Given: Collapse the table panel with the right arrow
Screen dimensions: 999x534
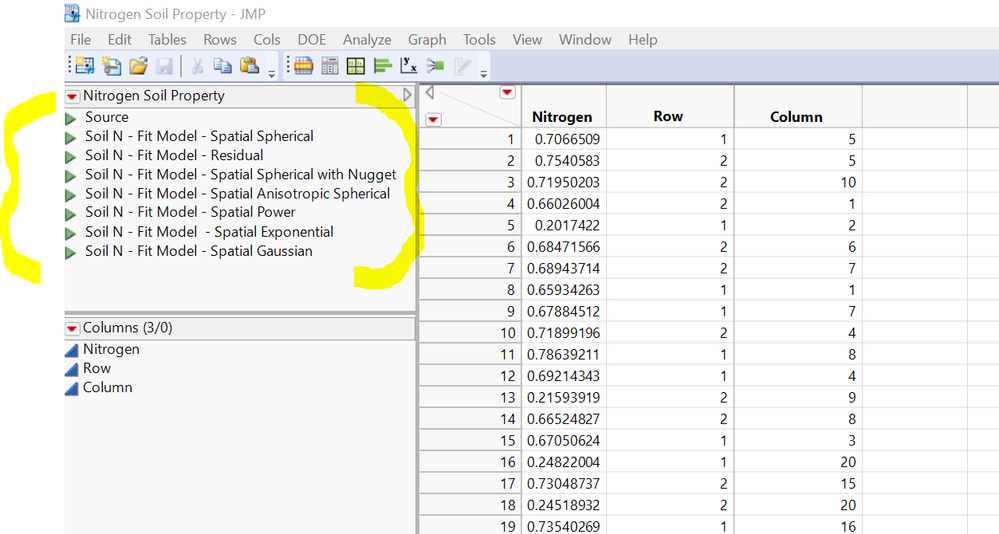Looking at the screenshot, I should pos(407,95).
